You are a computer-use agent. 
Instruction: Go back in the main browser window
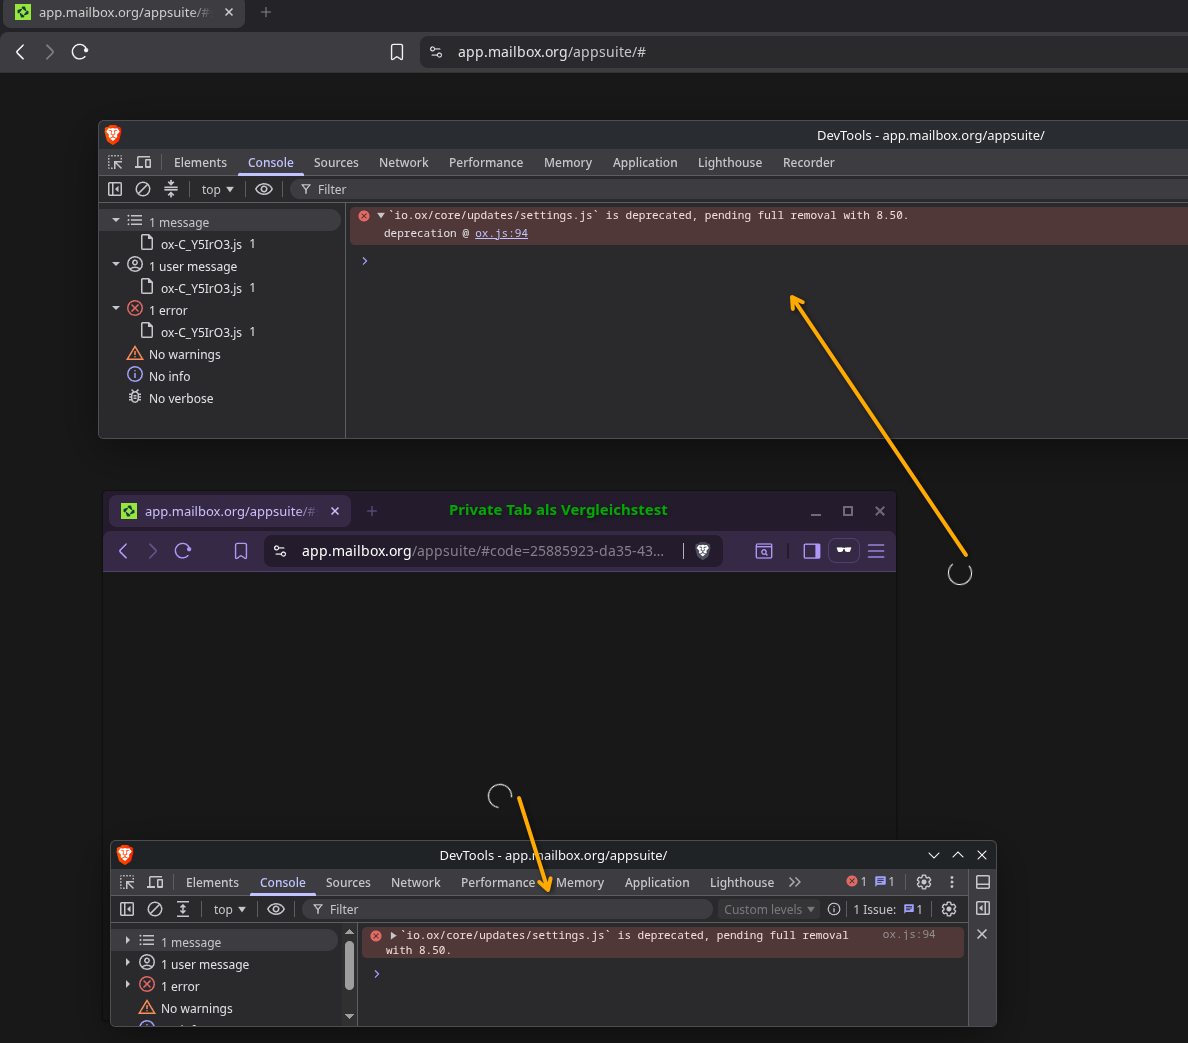(x=20, y=52)
